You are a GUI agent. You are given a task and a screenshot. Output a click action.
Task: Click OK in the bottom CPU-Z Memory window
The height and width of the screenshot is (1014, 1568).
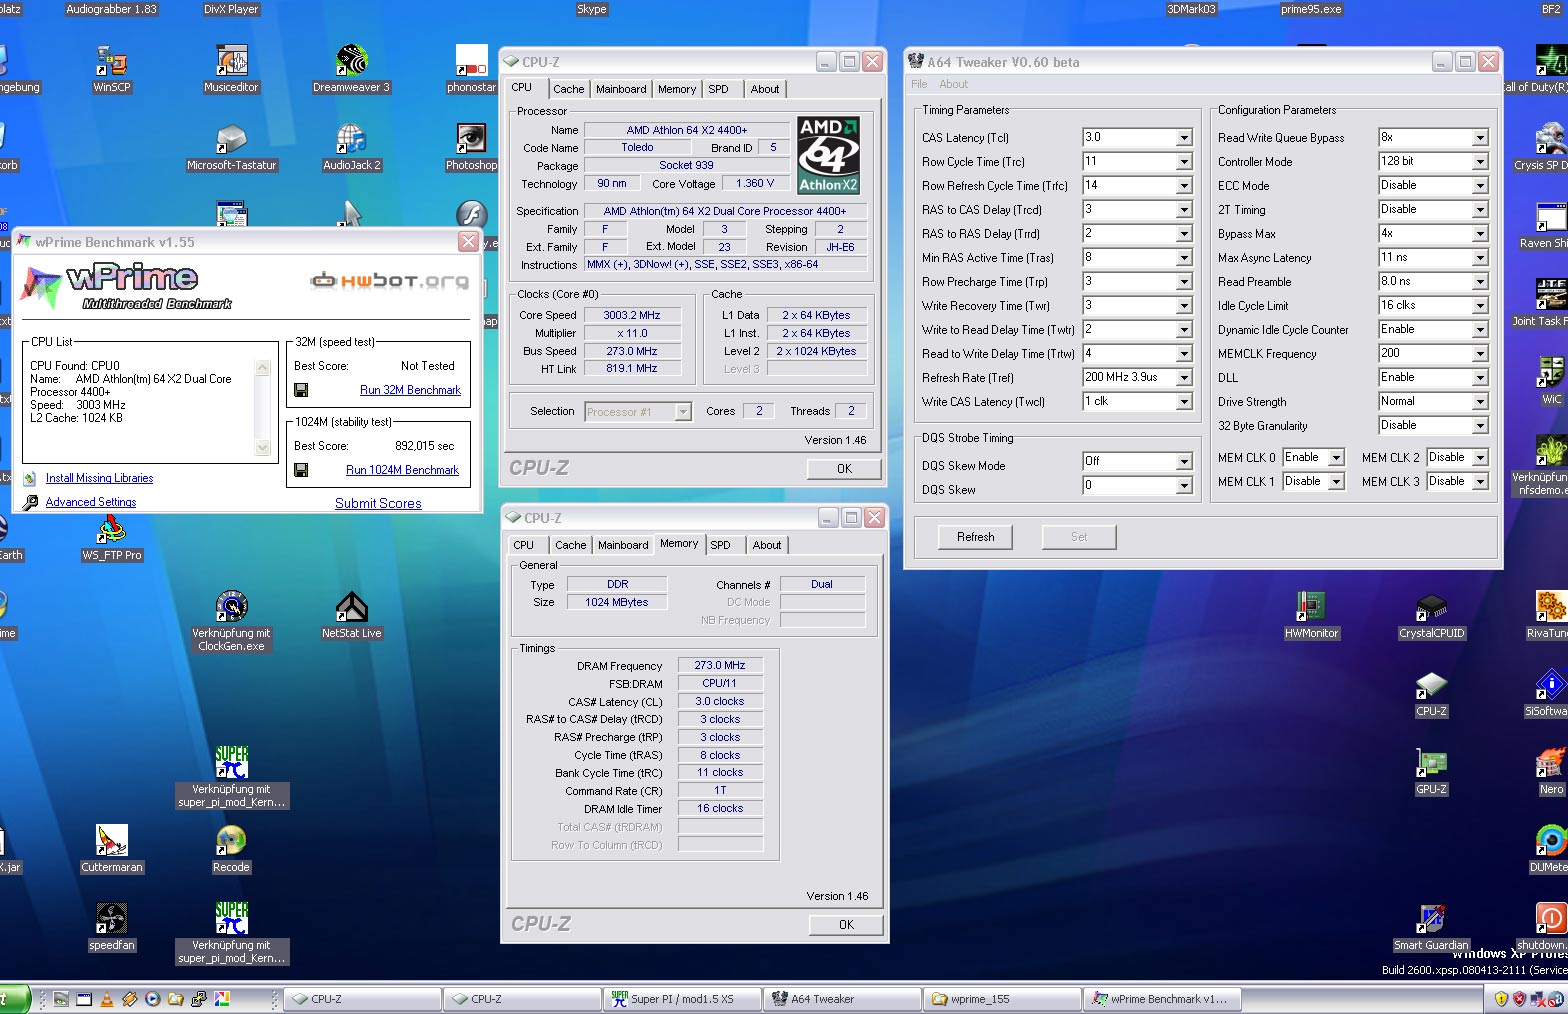click(846, 924)
